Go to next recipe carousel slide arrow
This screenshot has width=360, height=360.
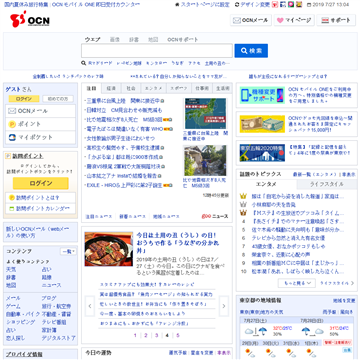point(224,306)
